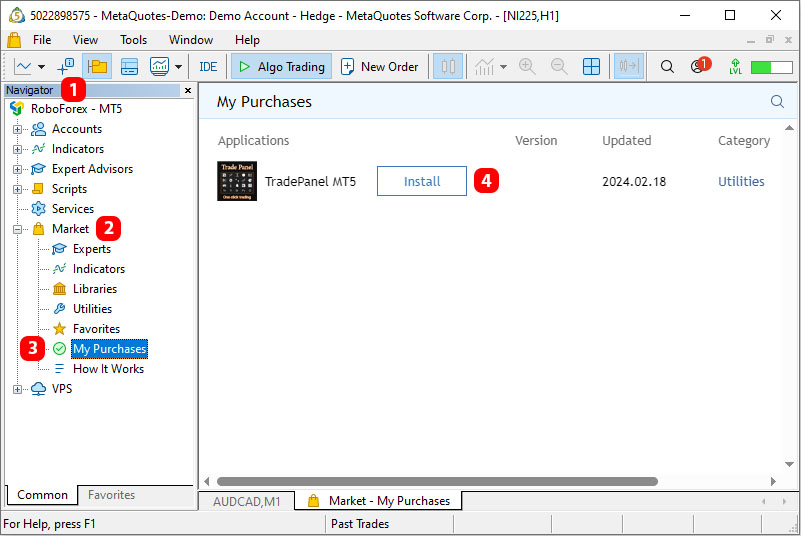
Task: Open the File menu
Action: pos(42,40)
